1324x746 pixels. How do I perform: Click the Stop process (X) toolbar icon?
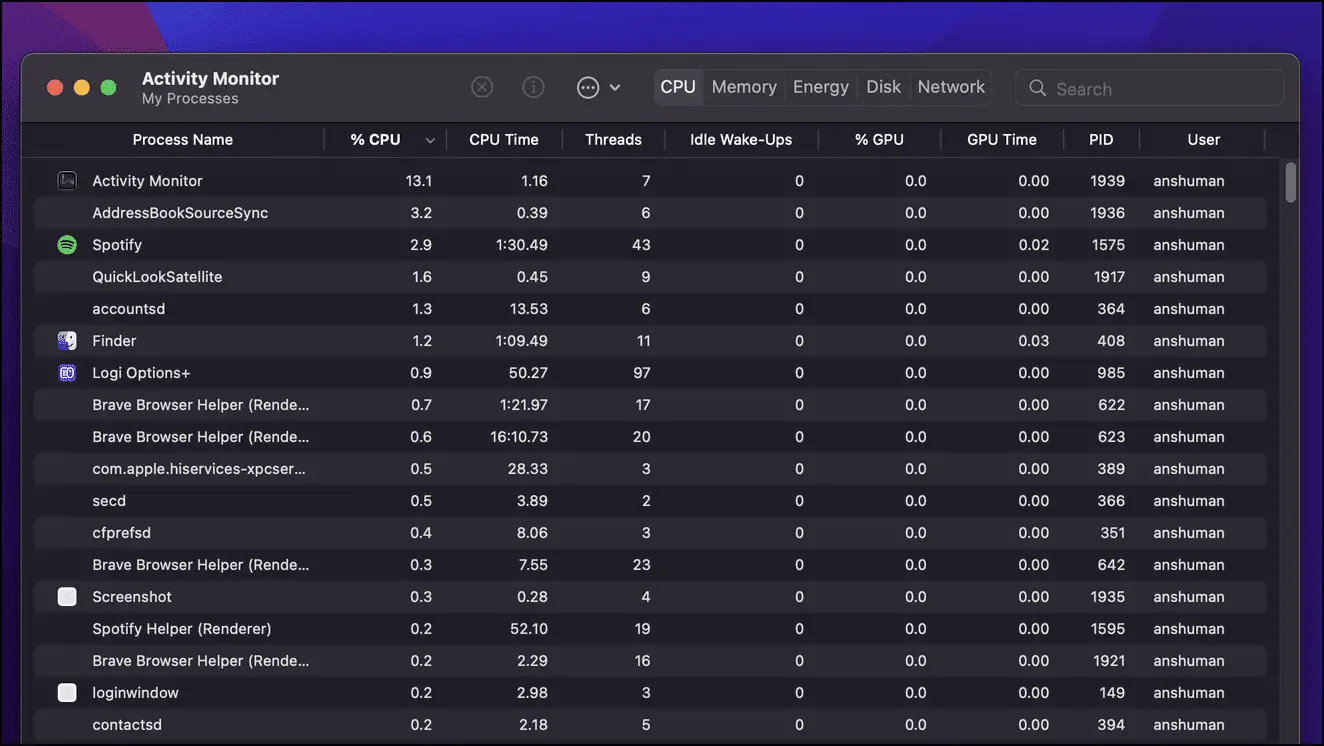point(482,87)
